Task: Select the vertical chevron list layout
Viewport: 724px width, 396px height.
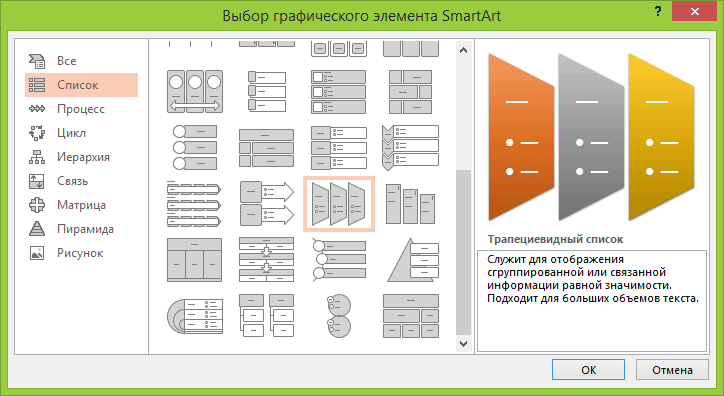Action: (410, 148)
